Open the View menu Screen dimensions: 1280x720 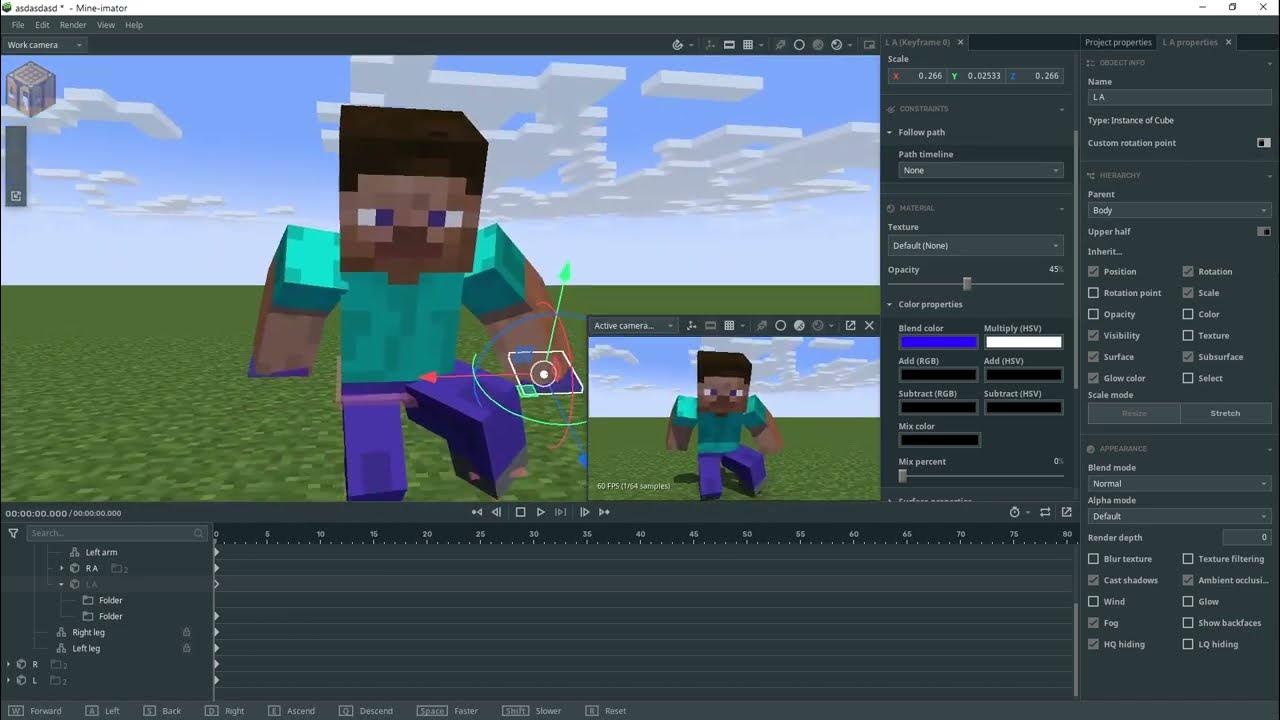[x=105, y=25]
